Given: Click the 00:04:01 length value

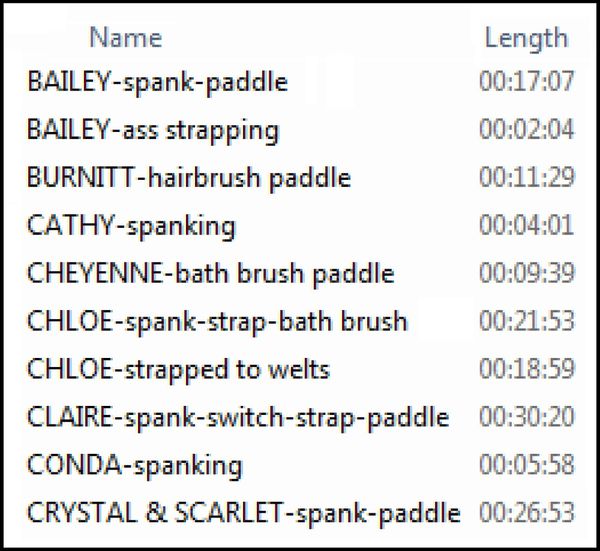Looking at the screenshot, I should pyautogui.click(x=527, y=225).
